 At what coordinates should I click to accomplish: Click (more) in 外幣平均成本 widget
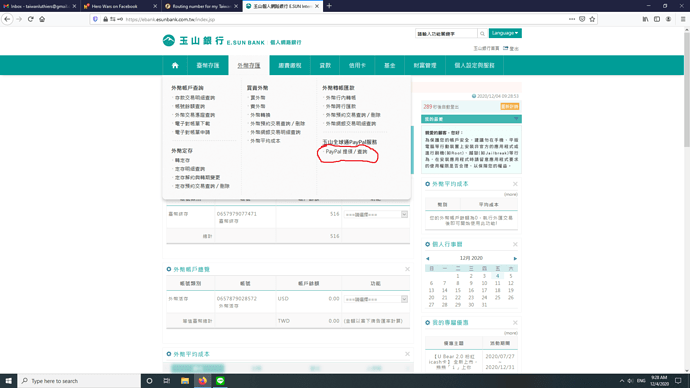click(510, 194)
